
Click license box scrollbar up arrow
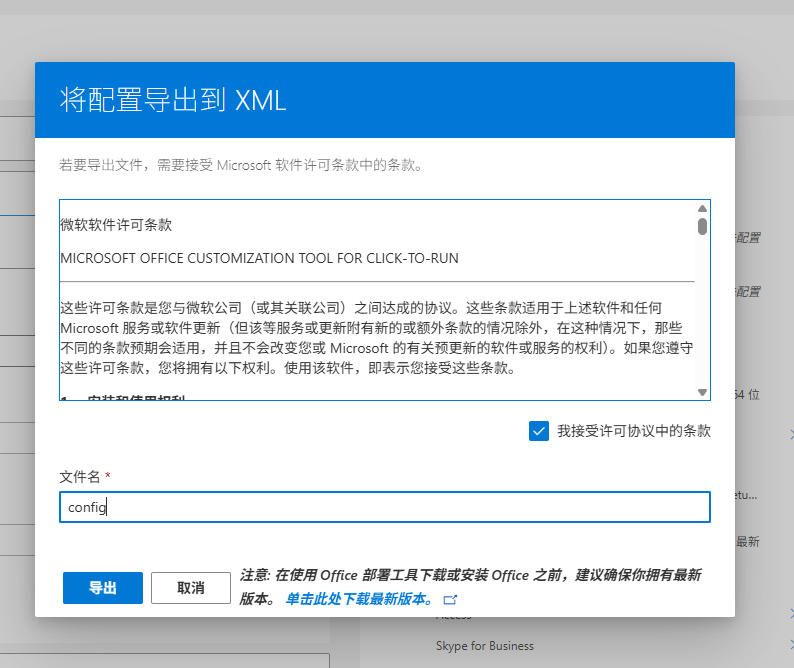[x=702, y=208]
